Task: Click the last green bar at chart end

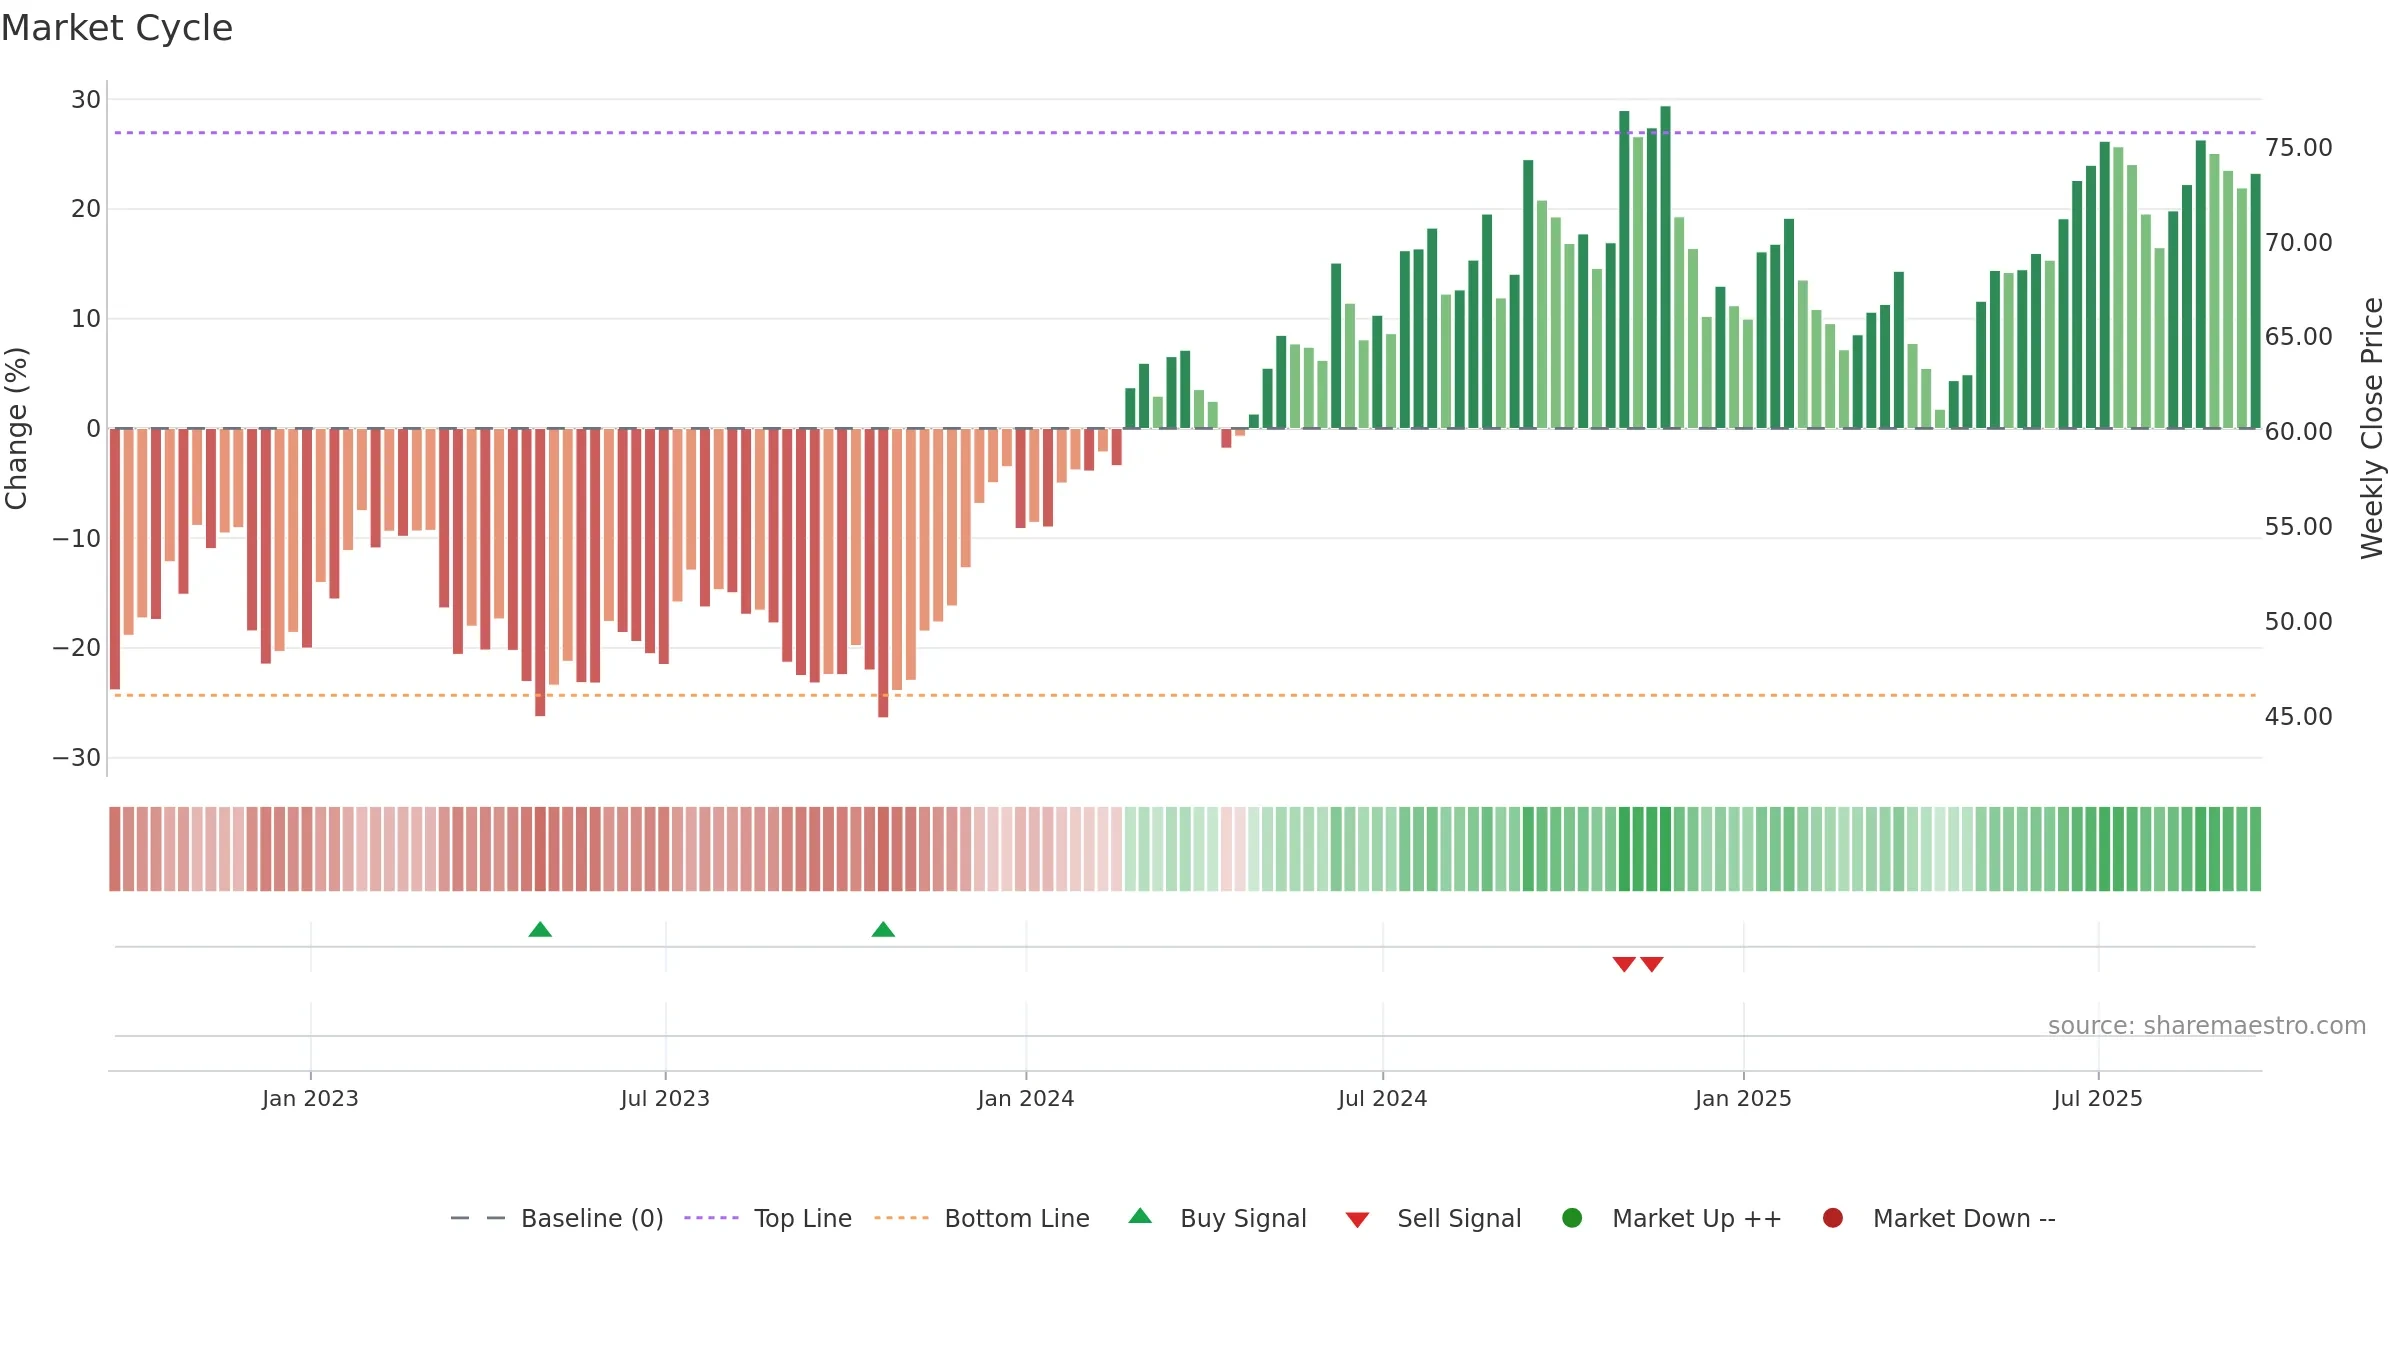Action: 2255,301
